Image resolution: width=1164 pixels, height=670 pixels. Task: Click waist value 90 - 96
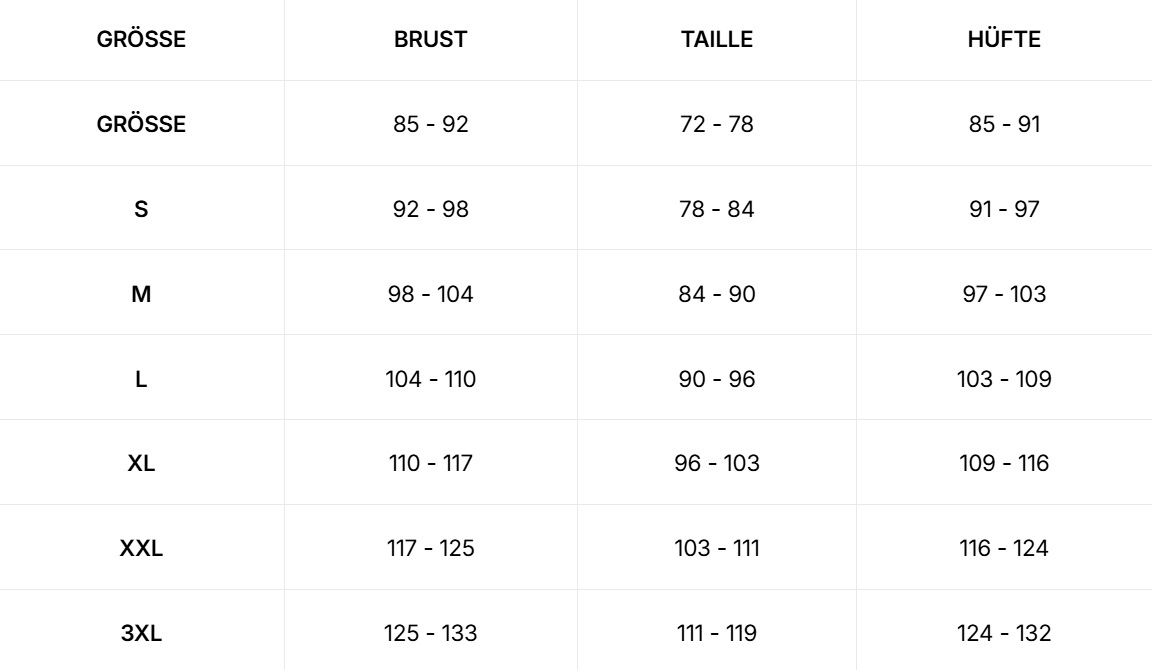pyautogui.click(x=716, y=380)
